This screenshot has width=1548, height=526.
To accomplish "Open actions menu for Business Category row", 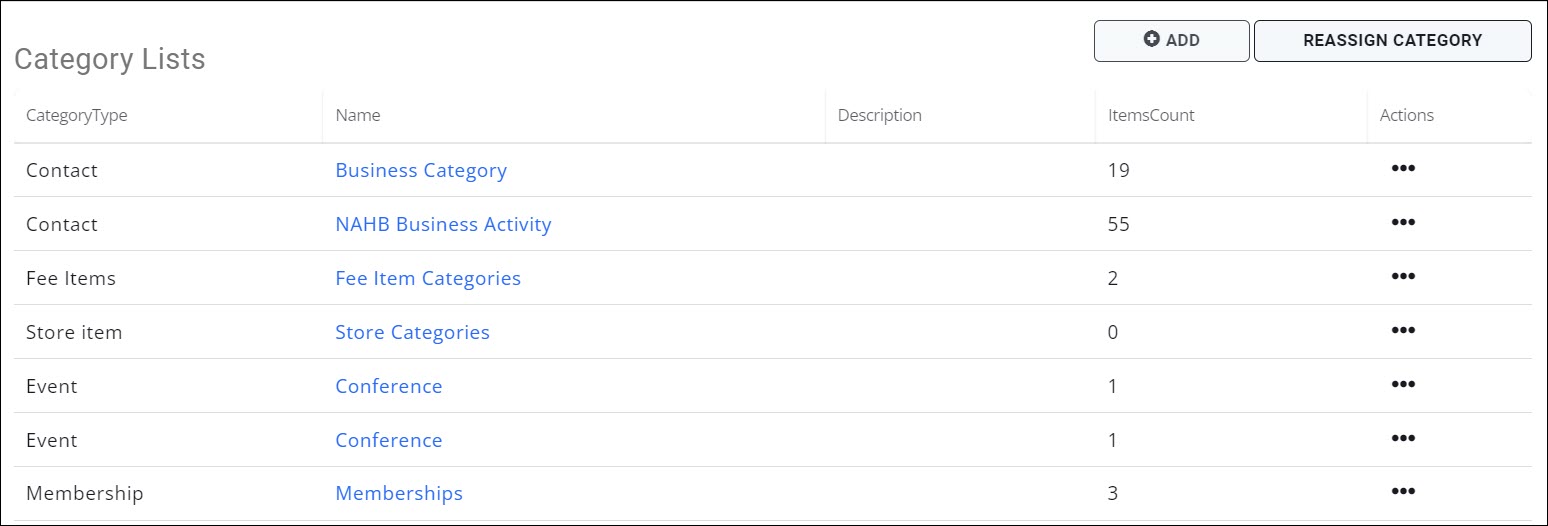I will point(1402,169).
